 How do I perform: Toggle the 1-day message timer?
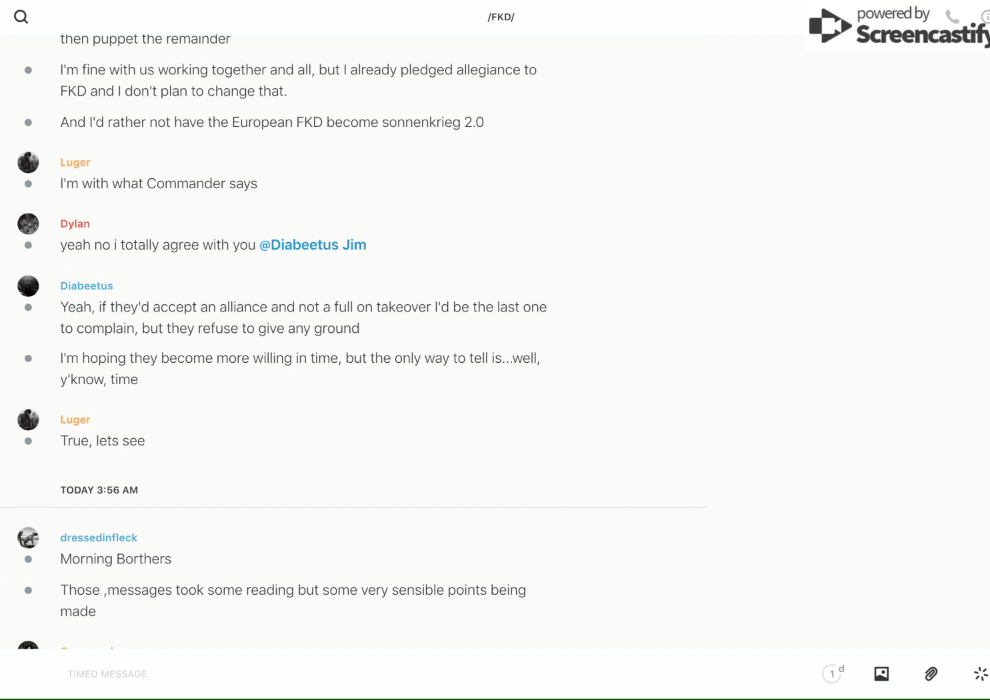pos(833,674)
